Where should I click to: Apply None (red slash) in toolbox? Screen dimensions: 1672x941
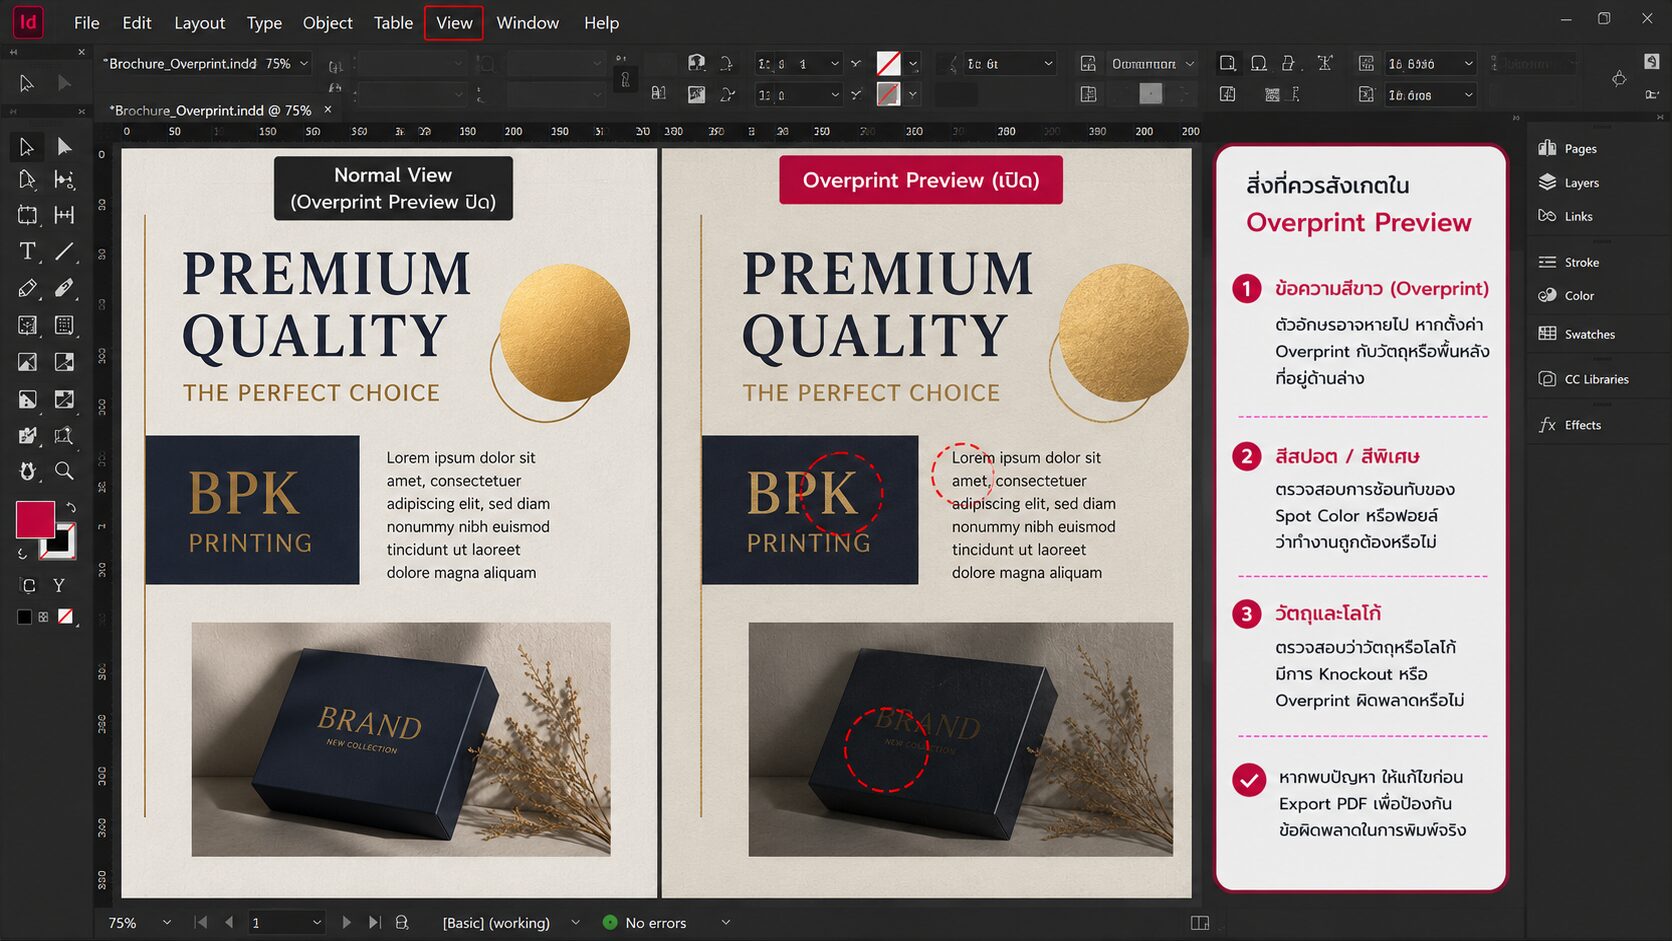[65, 617]
